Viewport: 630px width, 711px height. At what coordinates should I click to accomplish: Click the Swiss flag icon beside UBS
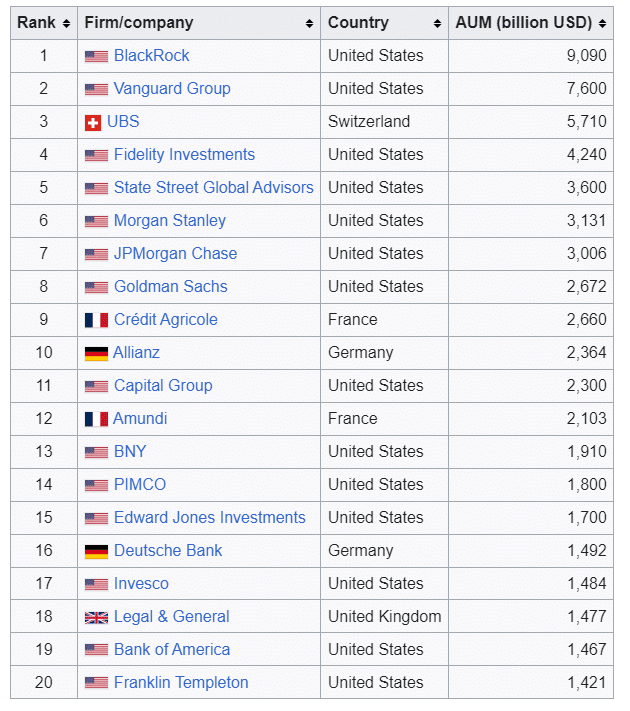93,123
